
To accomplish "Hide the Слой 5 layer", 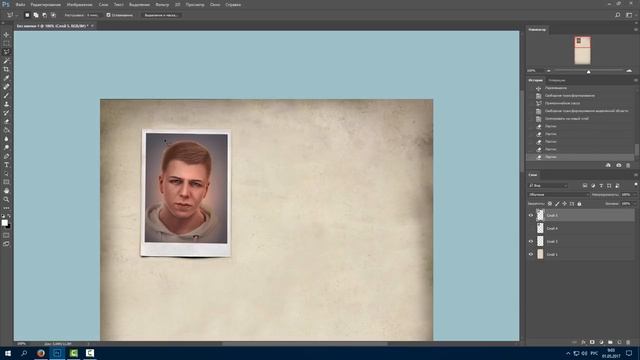I will point(531,215).
